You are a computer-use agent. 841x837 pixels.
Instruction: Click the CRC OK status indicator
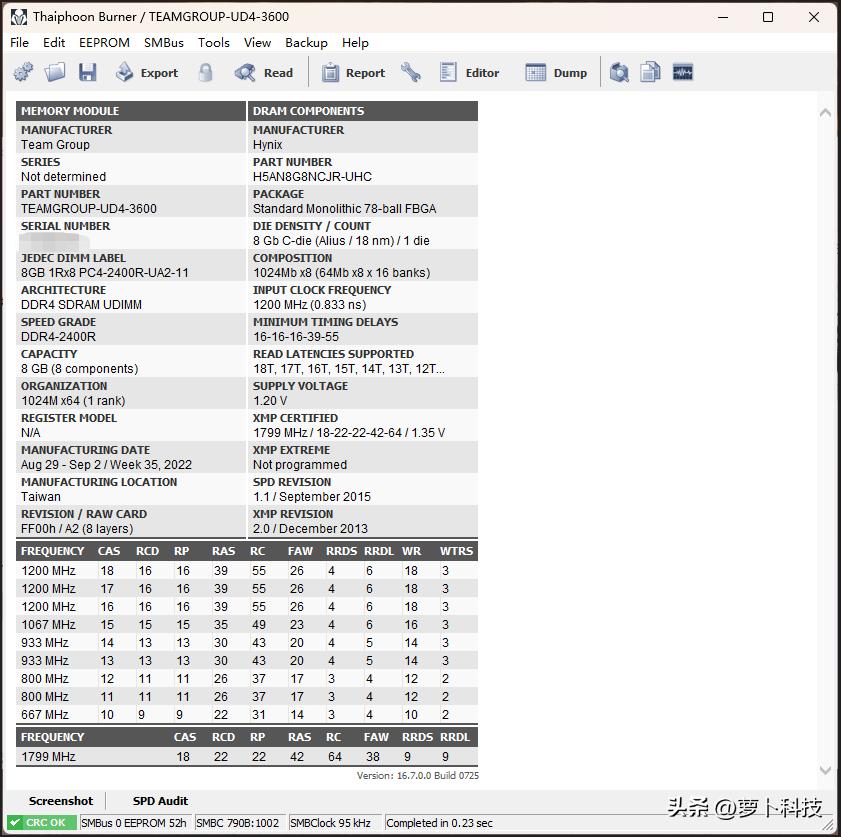click(x=40, y=823)
